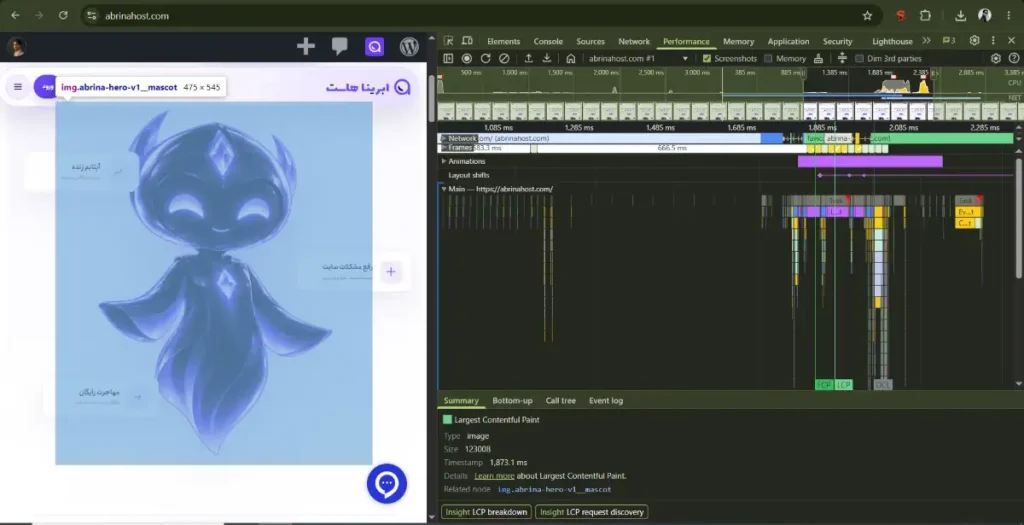
Task: Open the Performance panel help icon
Action: tap(1014, 58)
